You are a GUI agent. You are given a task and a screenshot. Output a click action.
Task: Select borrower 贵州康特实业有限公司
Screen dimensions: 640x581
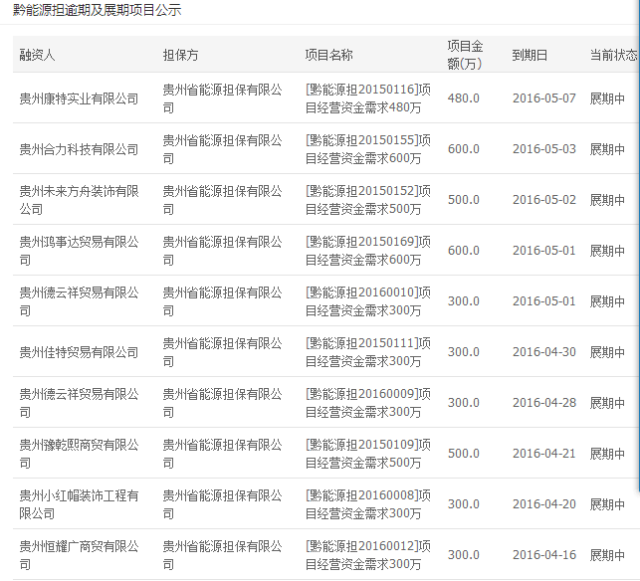pyautogui.click(x=79, y=98)
